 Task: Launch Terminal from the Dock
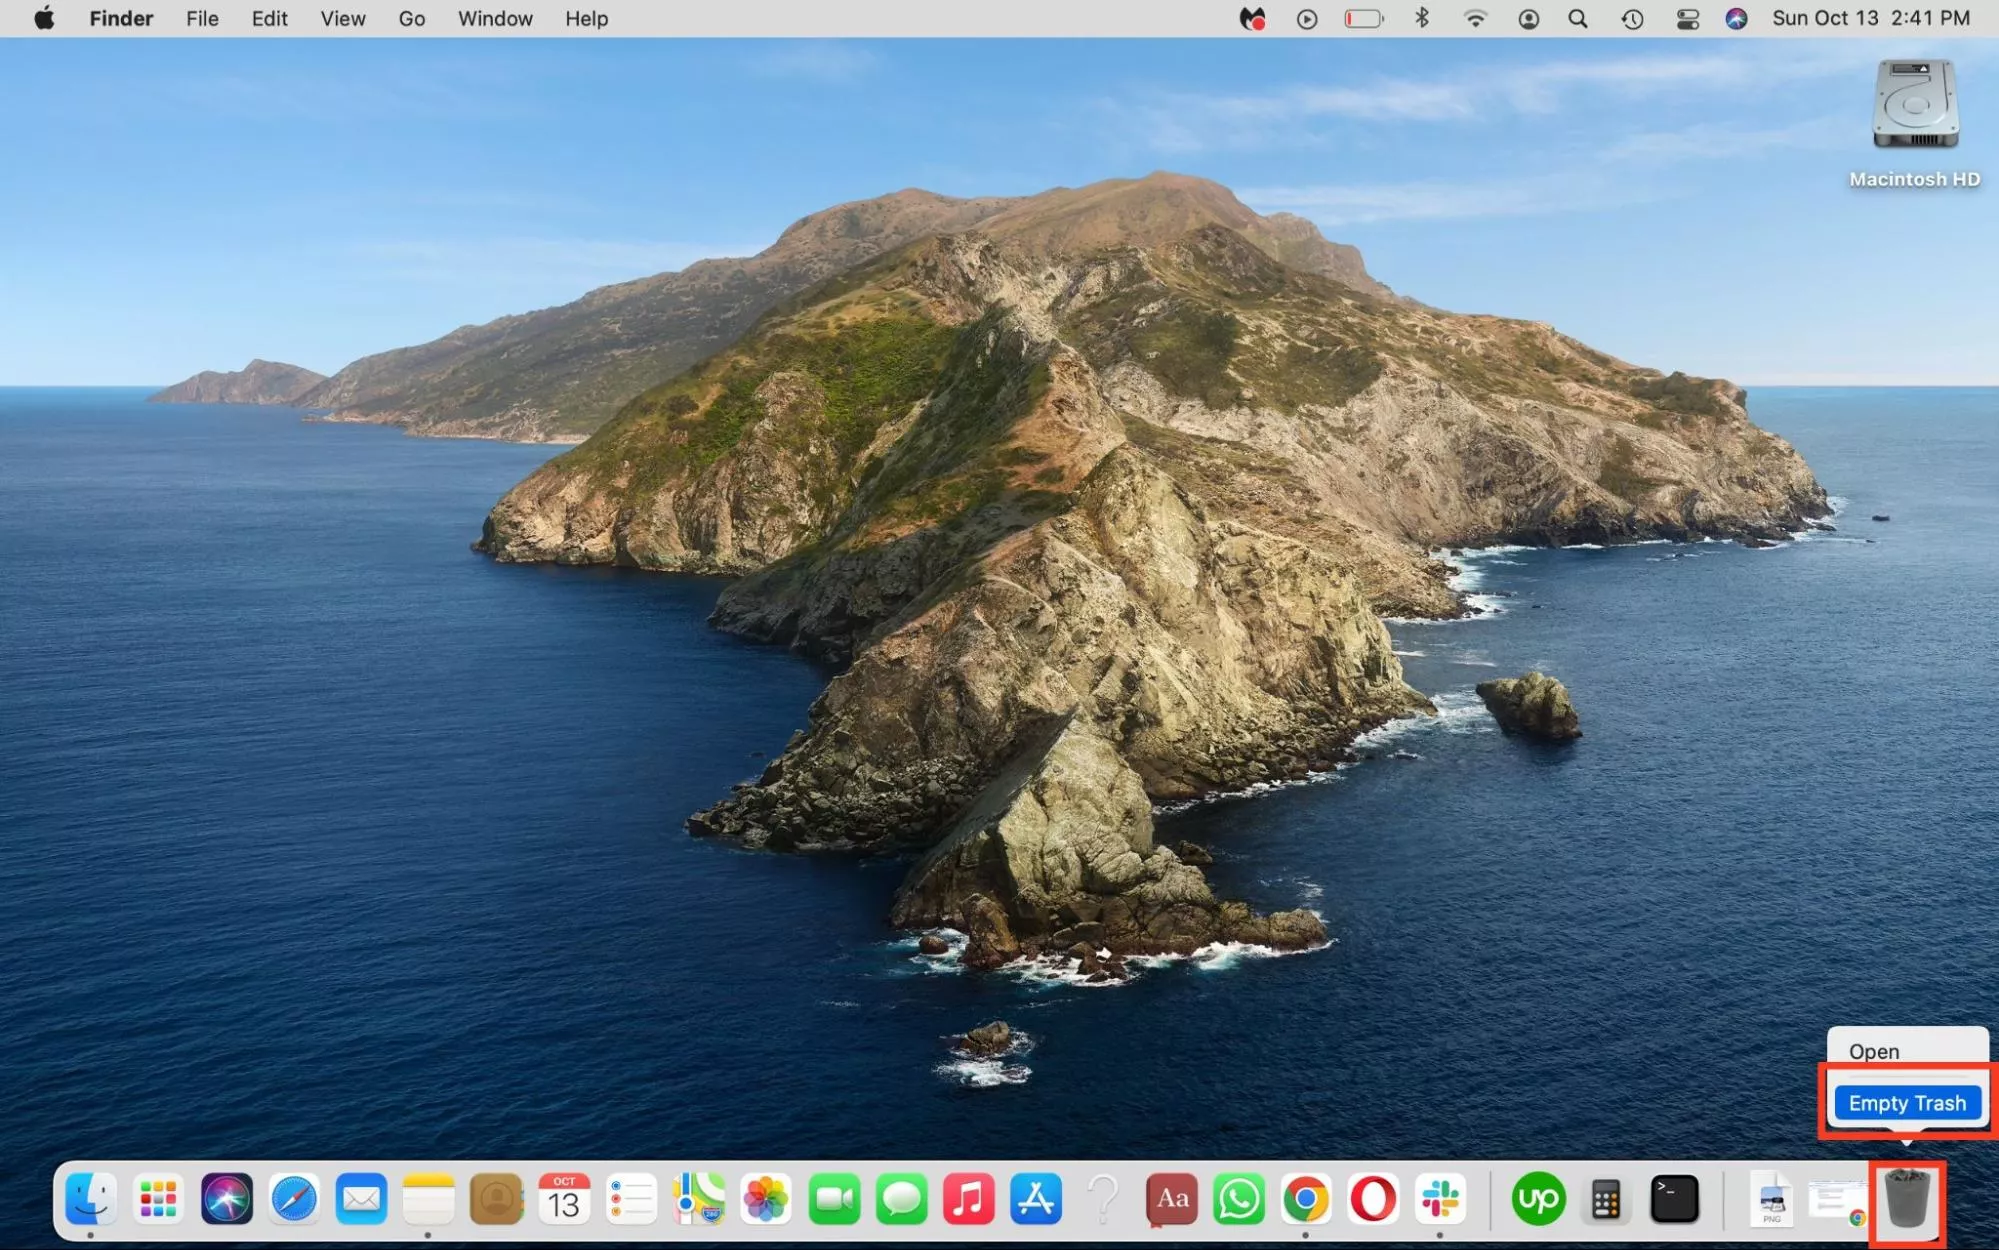pos(1673,1198)
